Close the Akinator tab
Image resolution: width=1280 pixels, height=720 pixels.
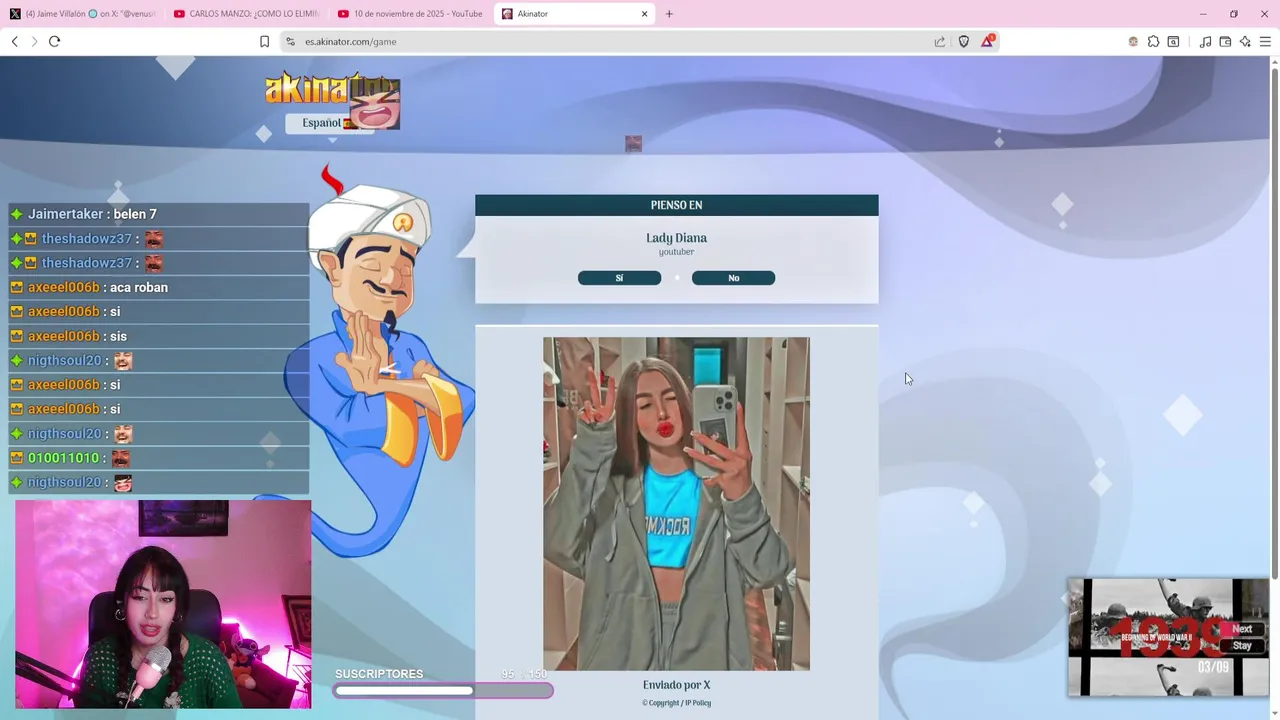644,14
